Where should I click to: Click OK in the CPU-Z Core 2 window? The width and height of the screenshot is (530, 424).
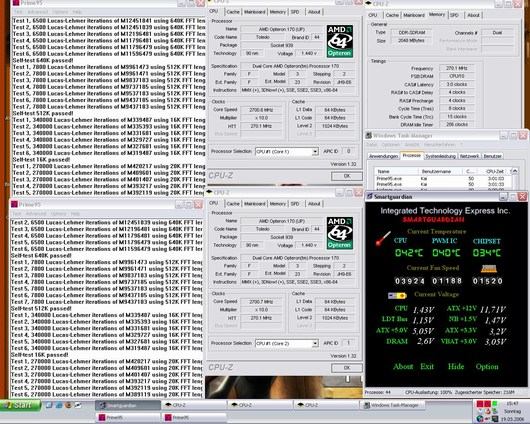[347, 368]
